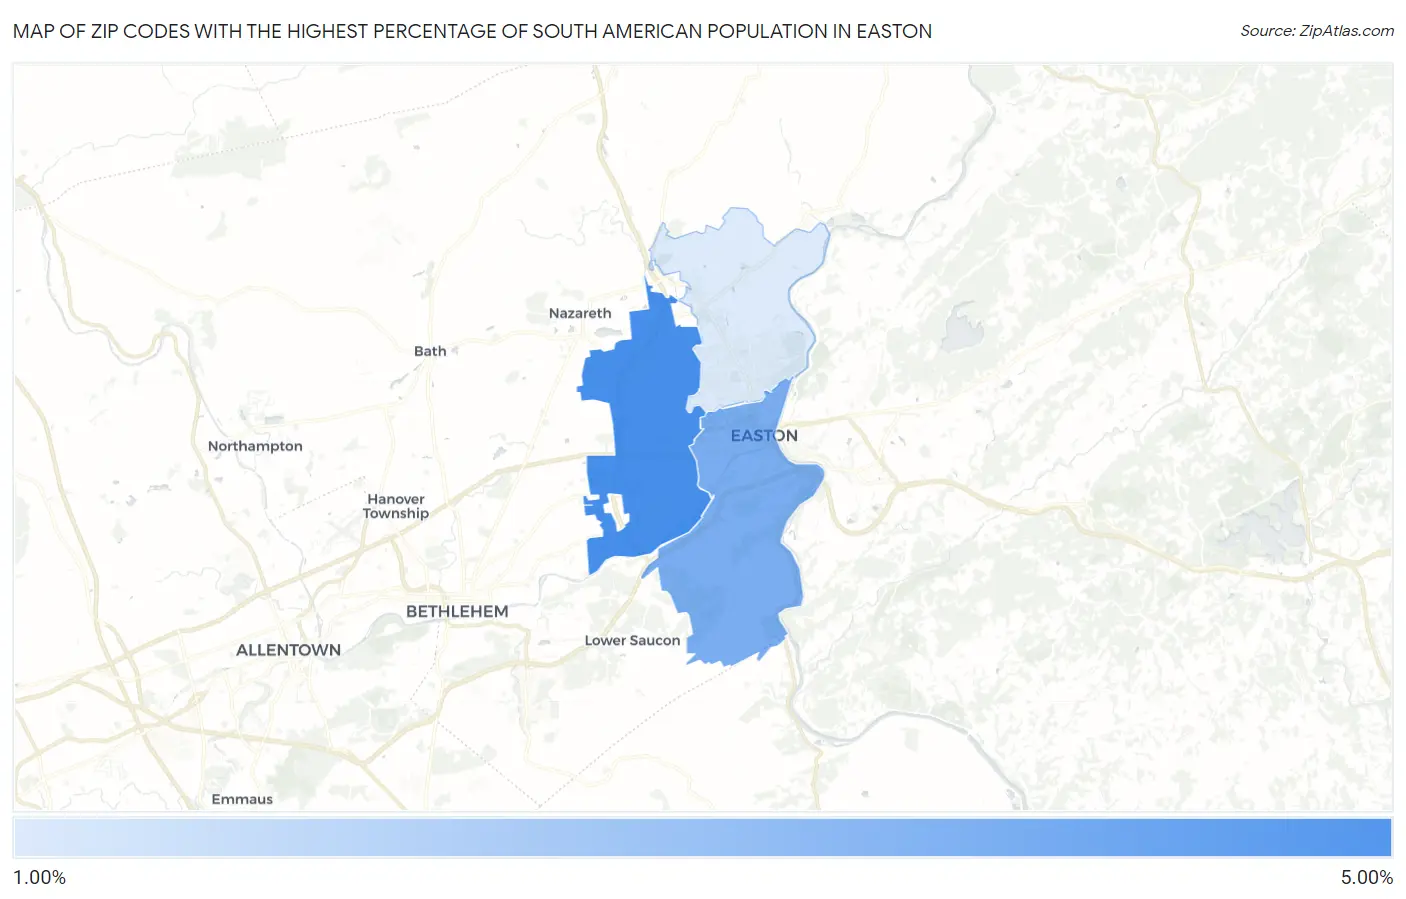Click the Emmaus town label
This screenshot has width=1406, height=899.
tap(242, 799)
